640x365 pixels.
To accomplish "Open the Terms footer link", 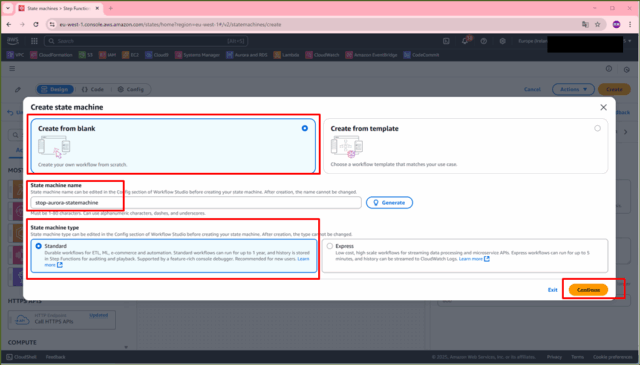I will click(577, 357).
